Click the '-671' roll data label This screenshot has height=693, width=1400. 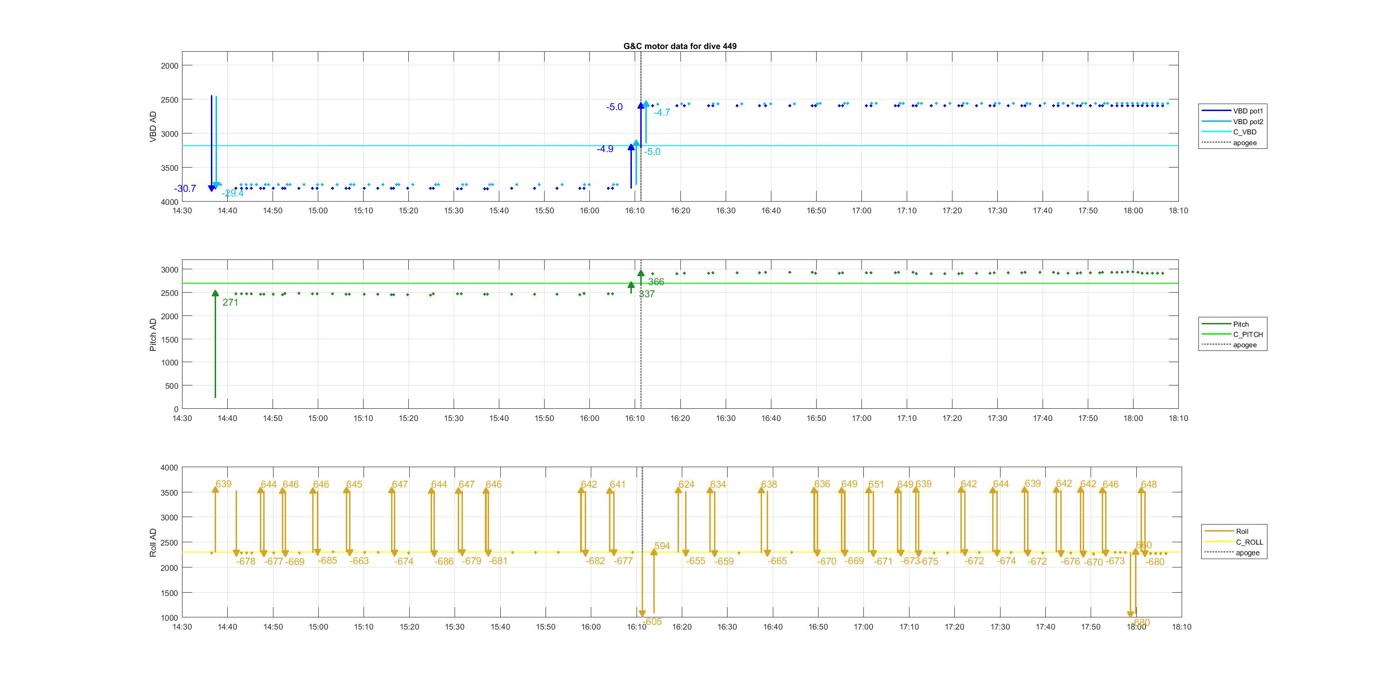(x=883, y=561)
